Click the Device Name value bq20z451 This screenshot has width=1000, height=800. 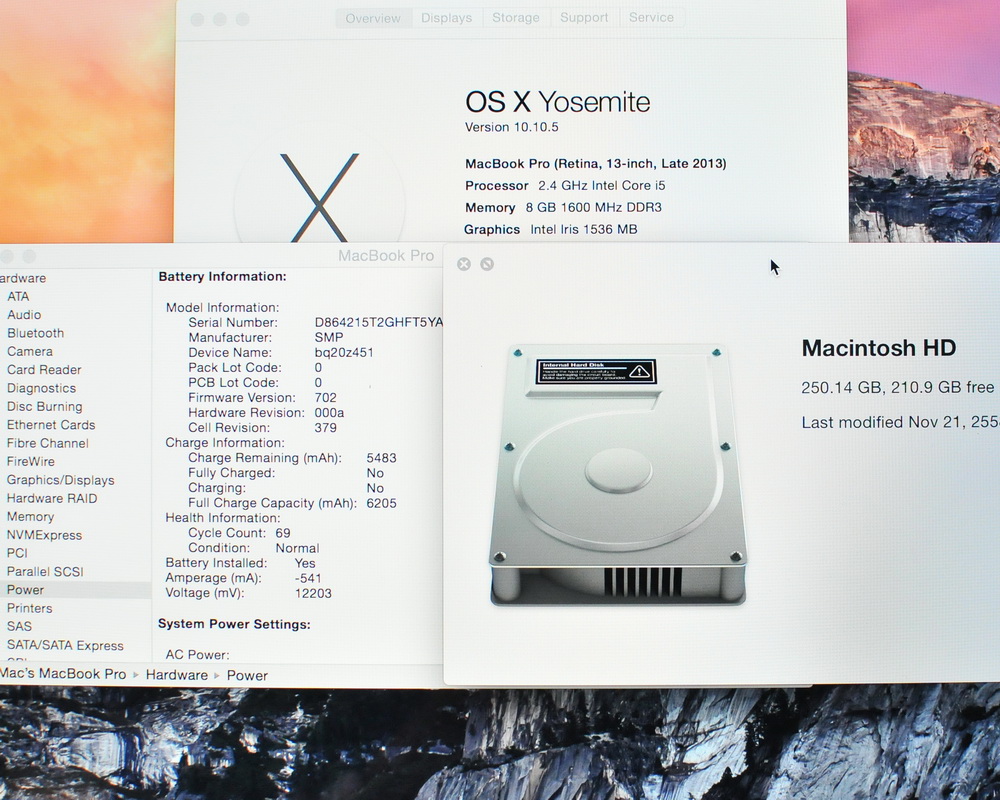344,353
